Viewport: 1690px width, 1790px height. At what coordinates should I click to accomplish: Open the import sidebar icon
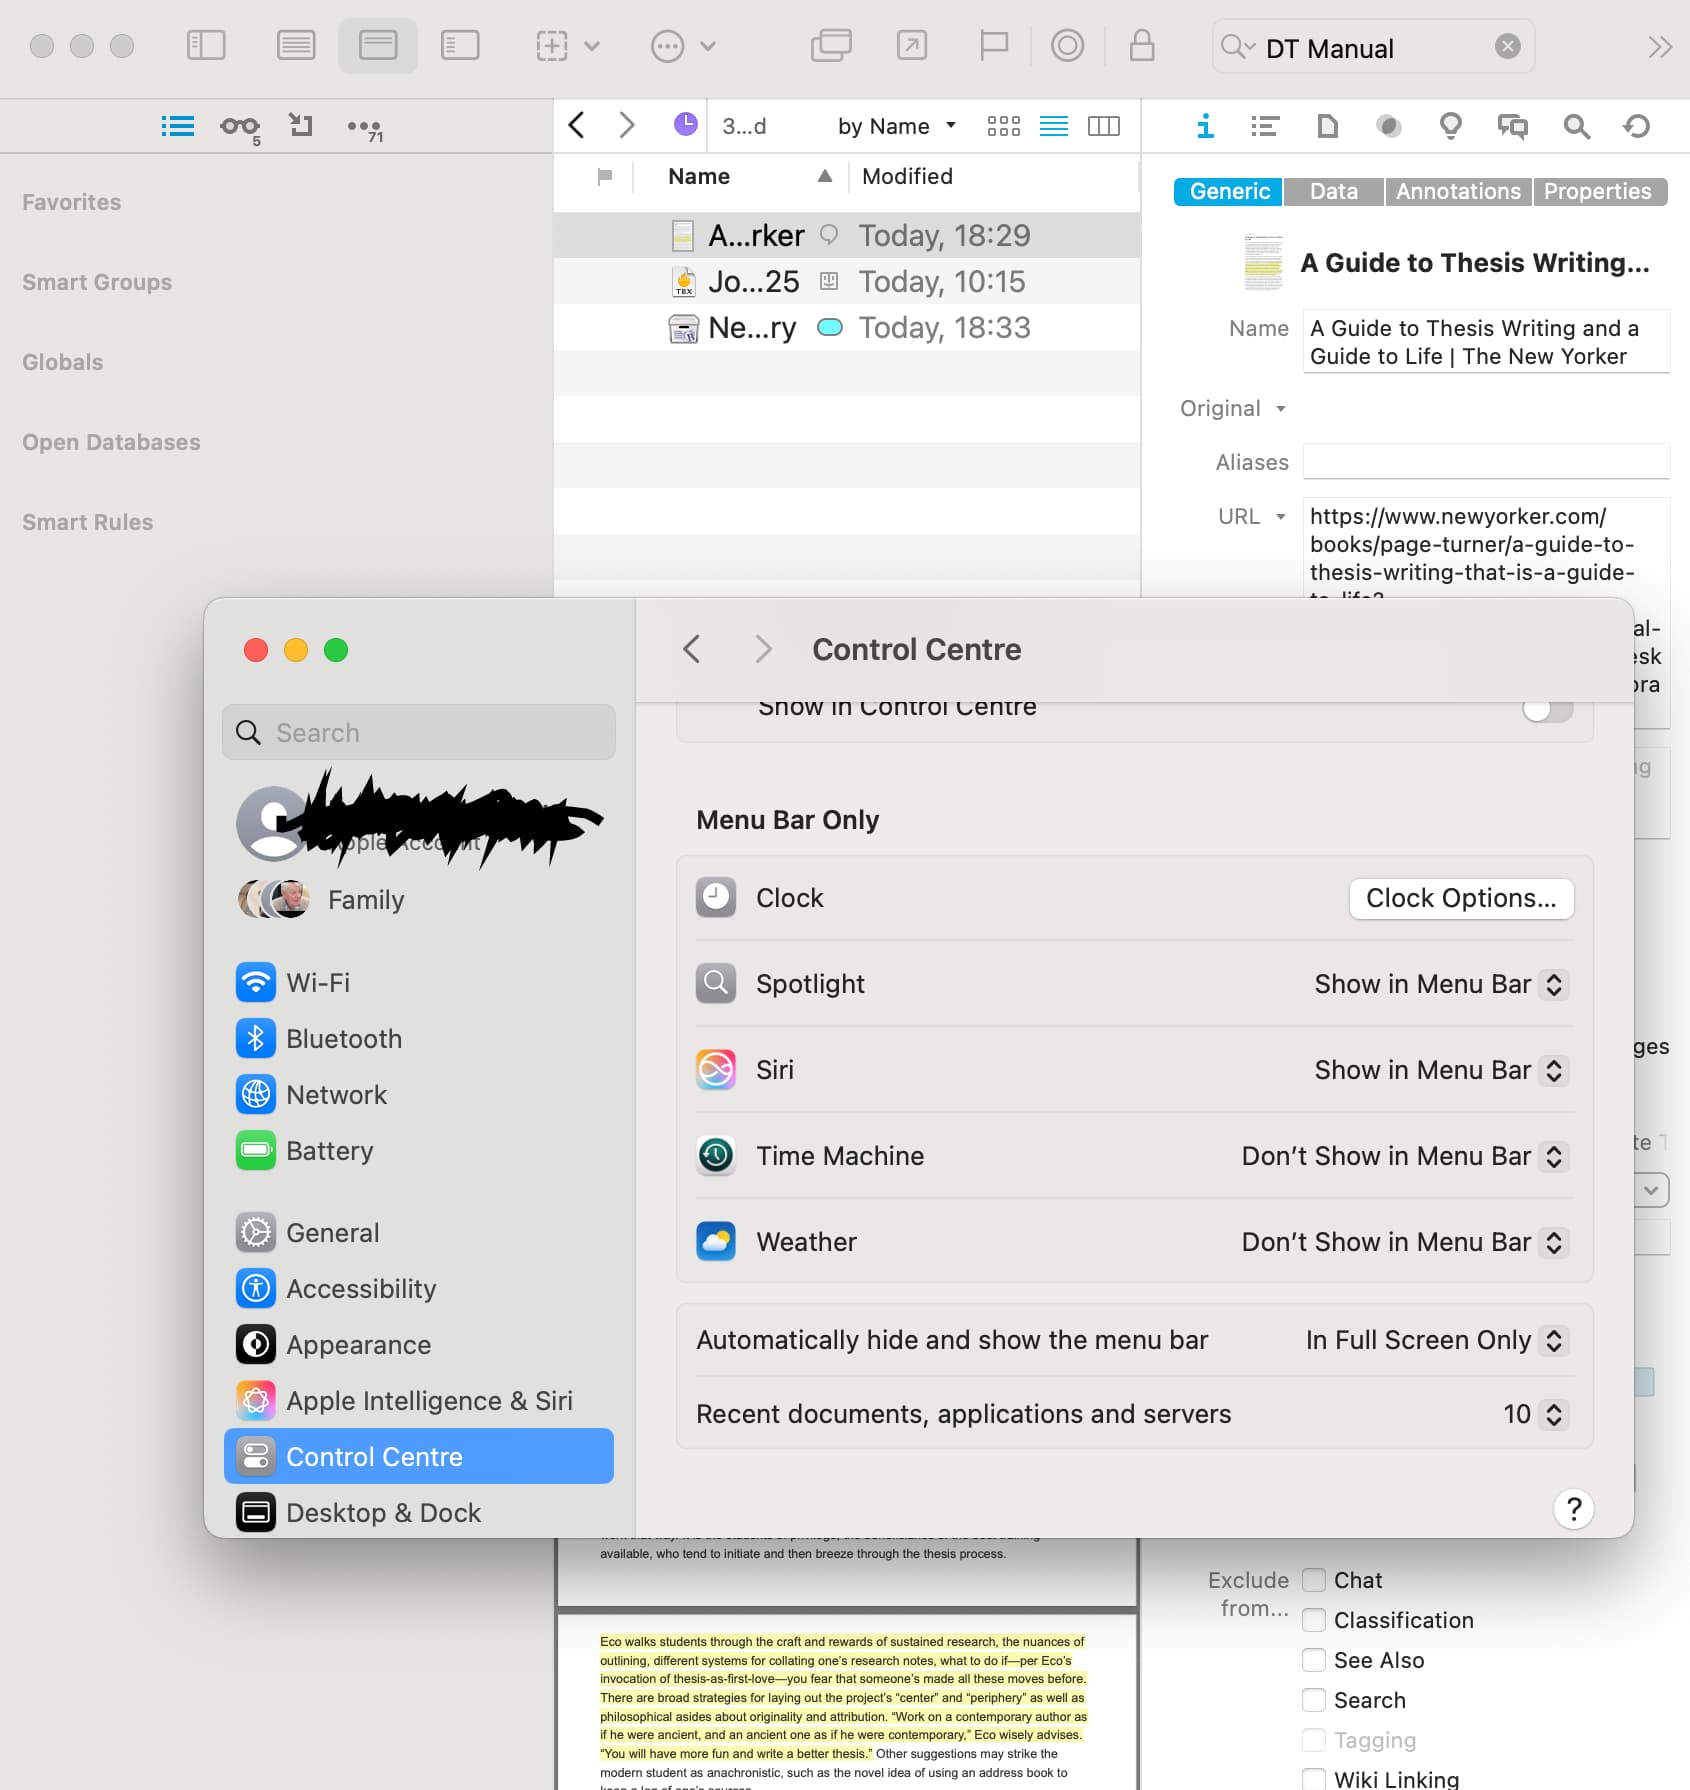point(301,125)
